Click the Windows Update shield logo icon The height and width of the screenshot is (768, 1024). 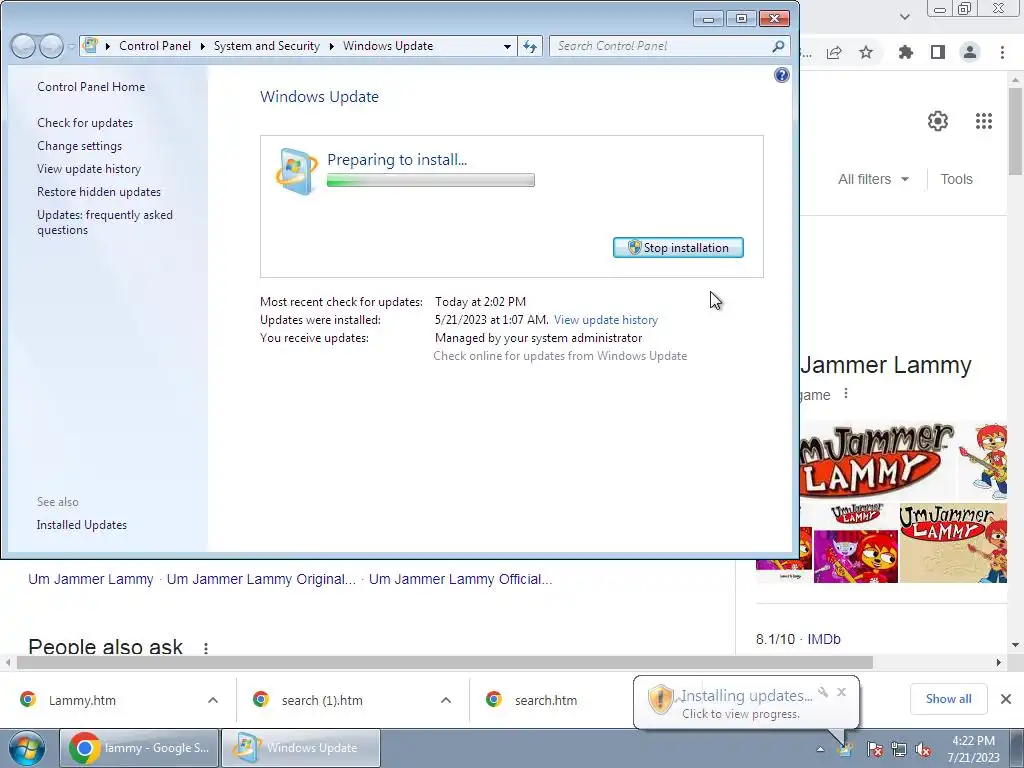pos(296,172)
